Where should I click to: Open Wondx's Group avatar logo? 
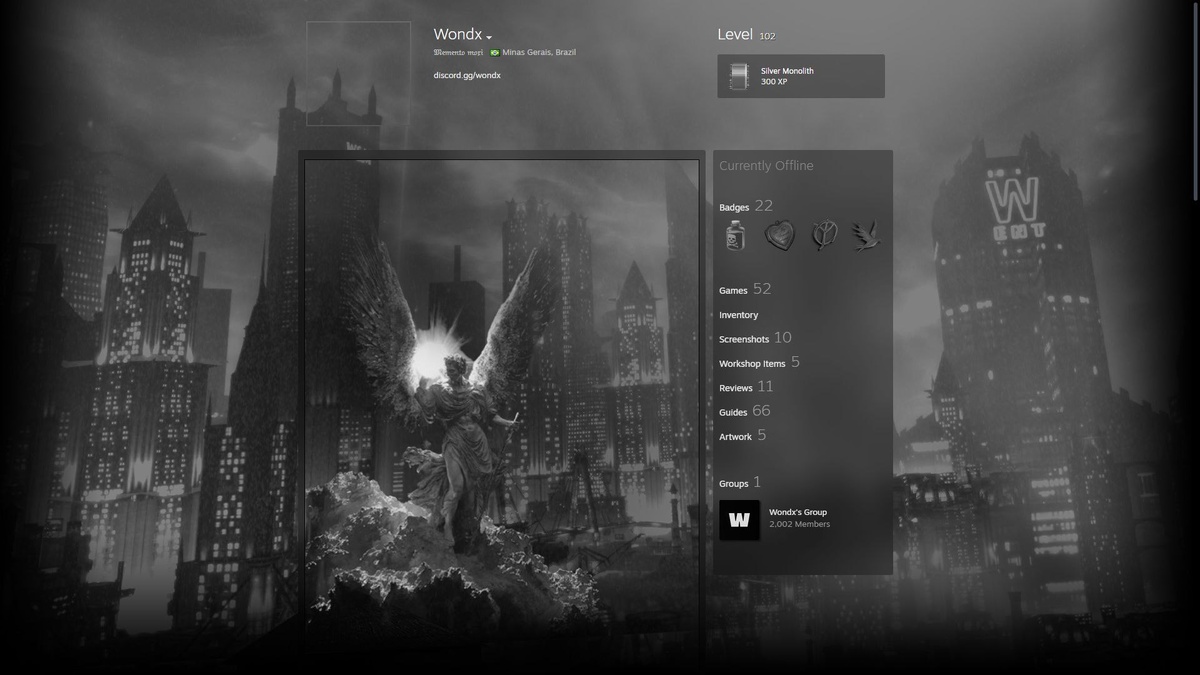click(739, 520)
